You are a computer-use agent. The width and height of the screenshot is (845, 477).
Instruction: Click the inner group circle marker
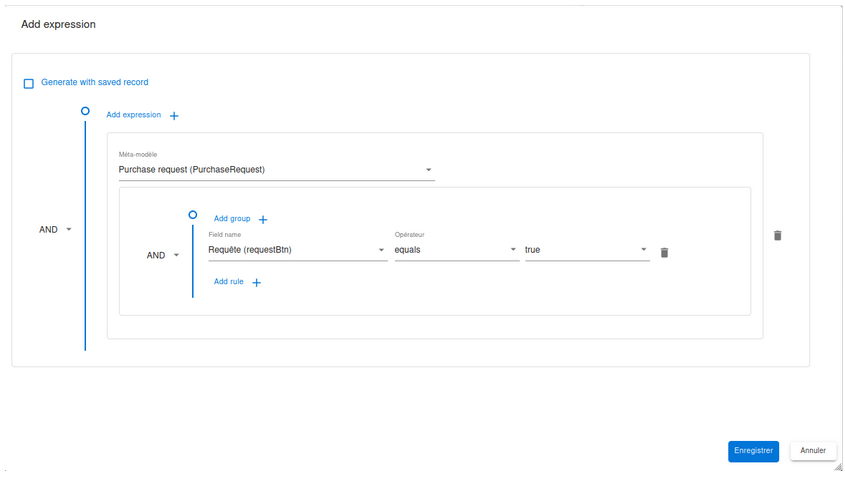pos(192,214)
